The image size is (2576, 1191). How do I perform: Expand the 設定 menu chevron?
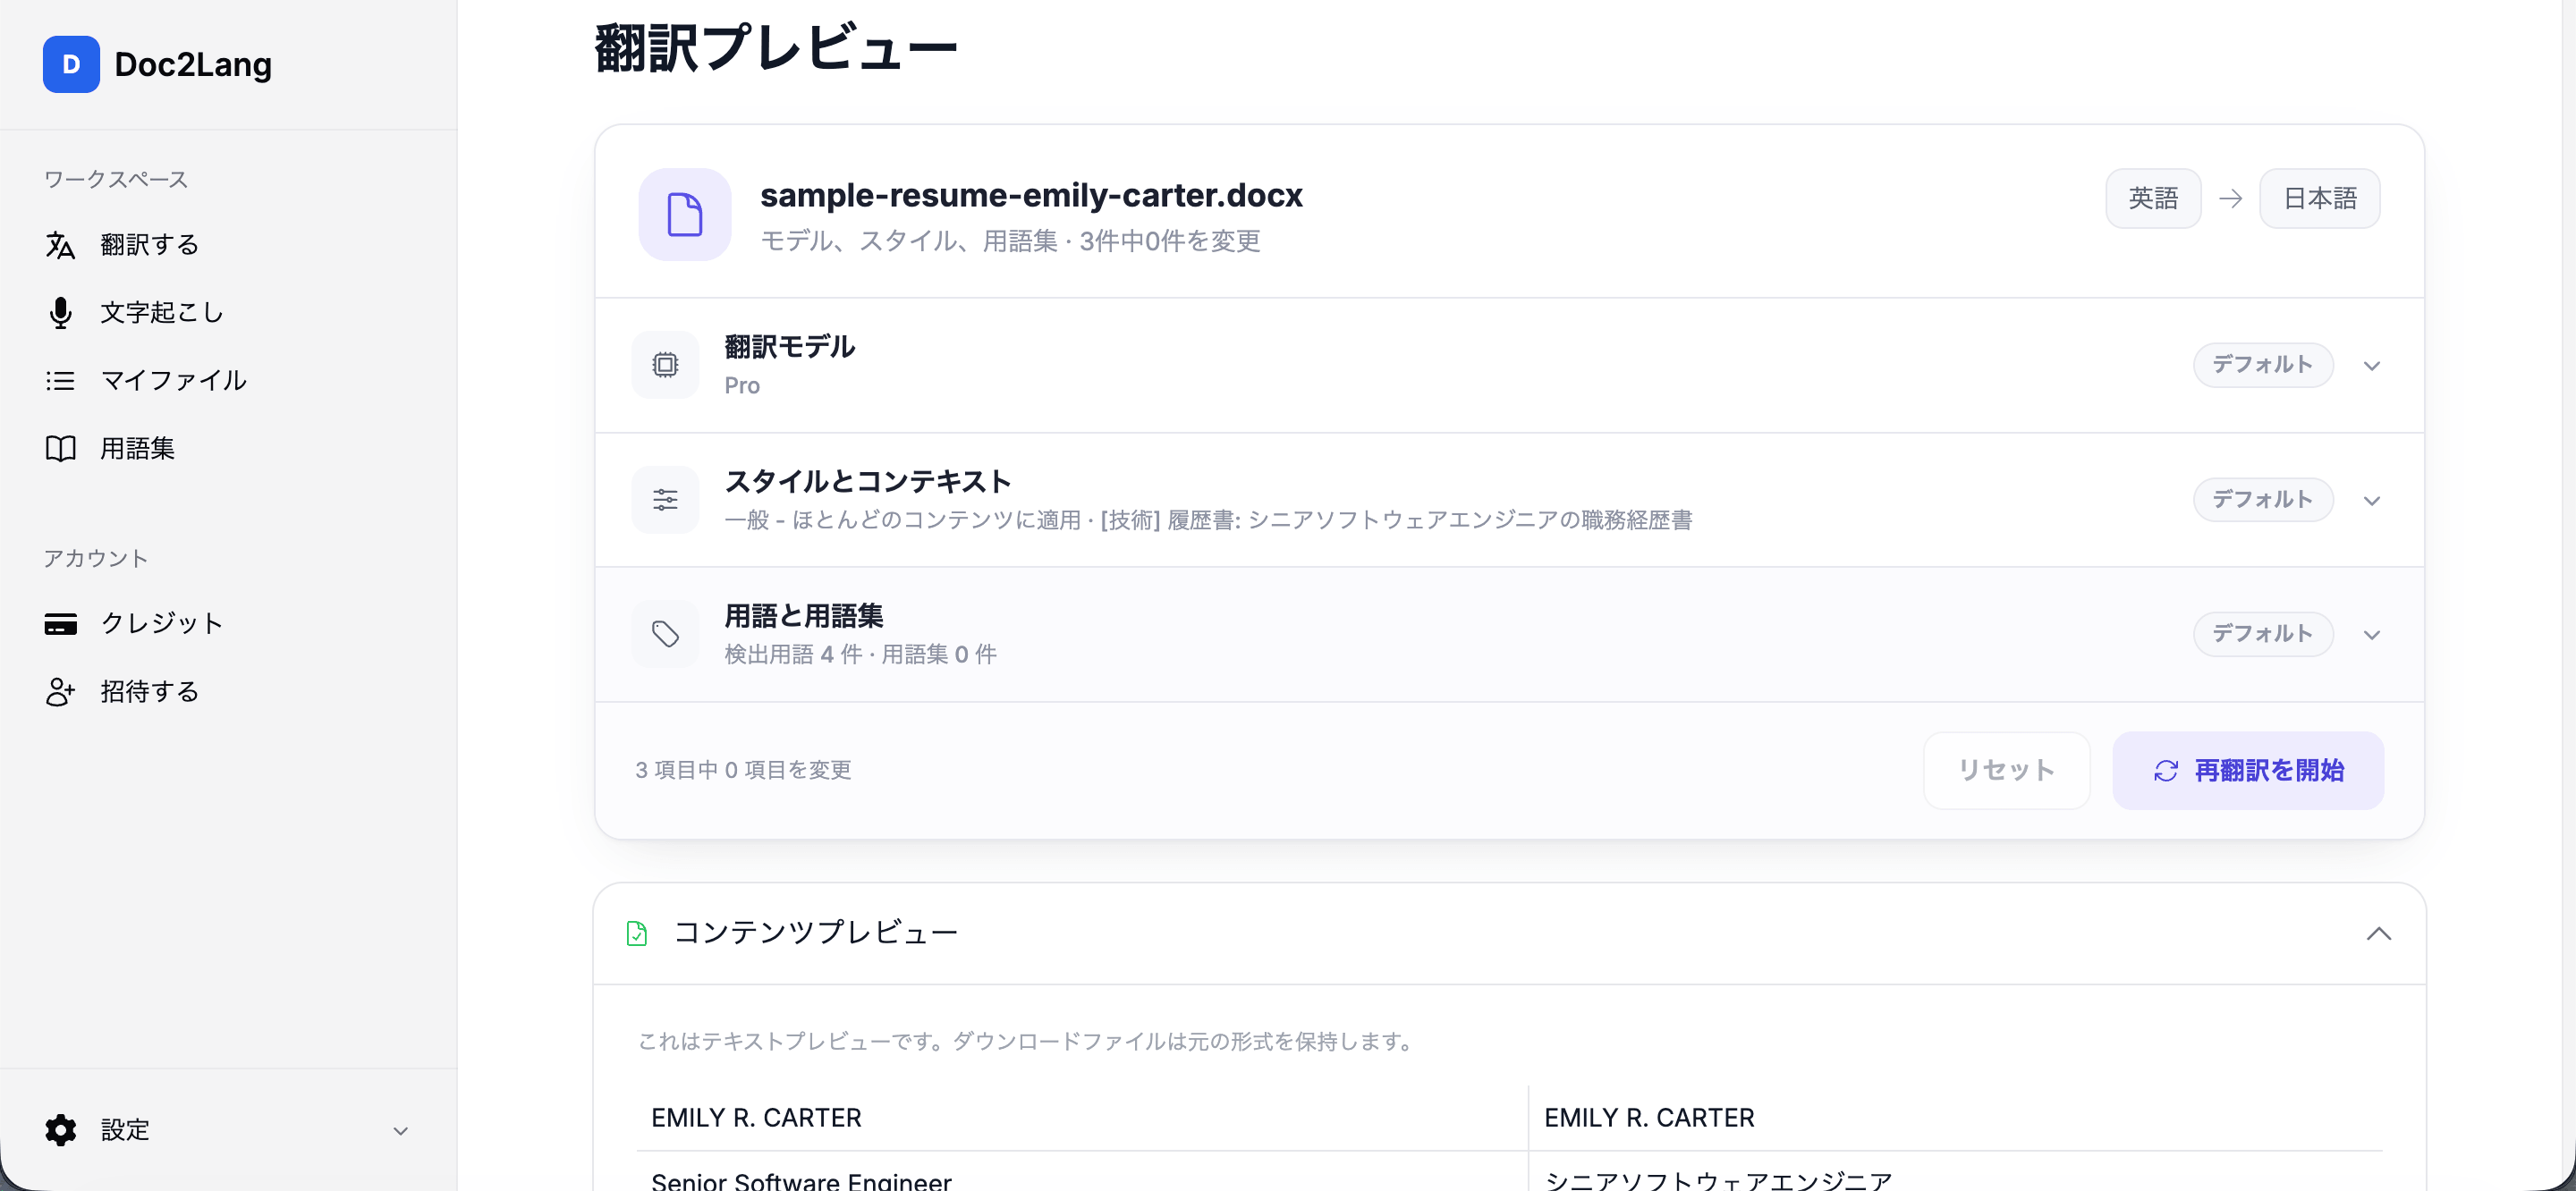(x=401, y=1131)
